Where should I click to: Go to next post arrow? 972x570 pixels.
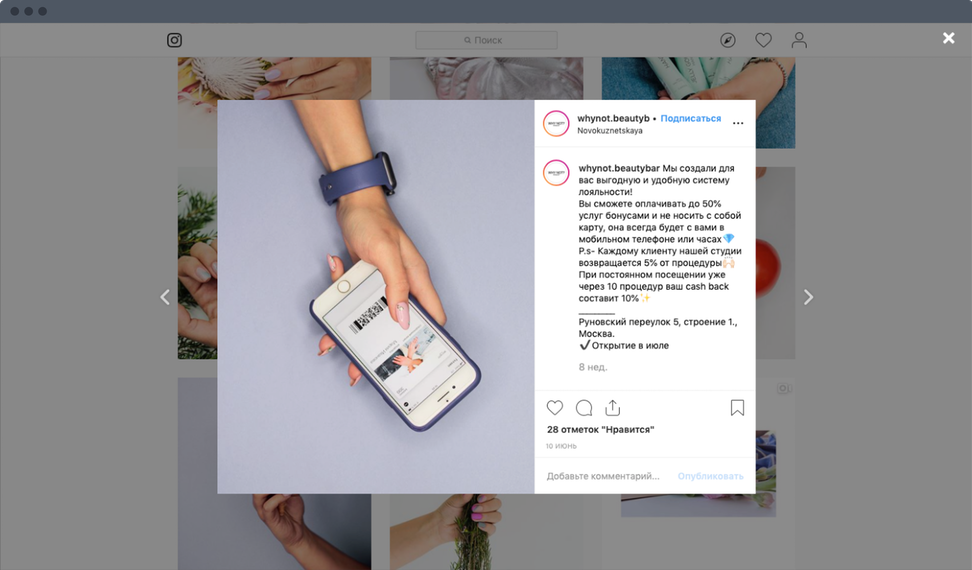coord(808,297)
